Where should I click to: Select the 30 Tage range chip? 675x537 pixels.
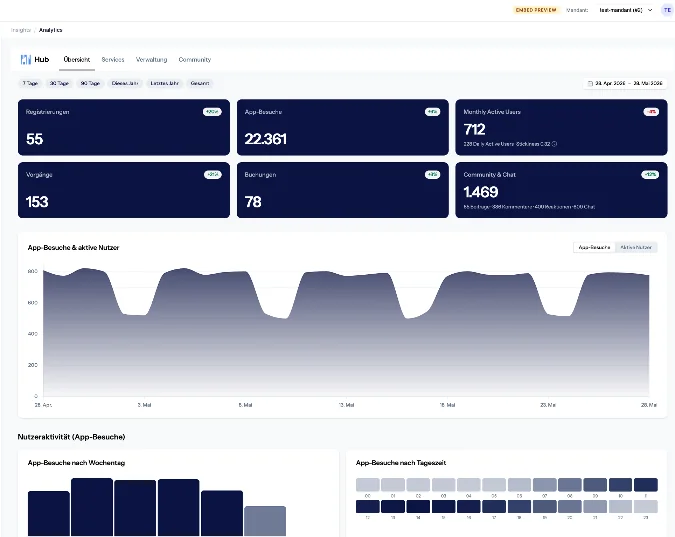coord(59,83)
